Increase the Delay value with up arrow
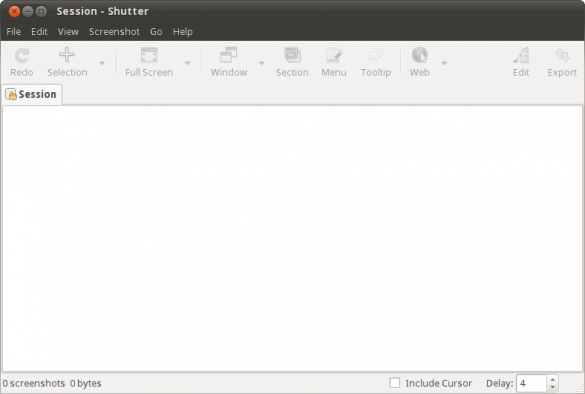Viewport: 585px width, 394px height. coord(553,379)
